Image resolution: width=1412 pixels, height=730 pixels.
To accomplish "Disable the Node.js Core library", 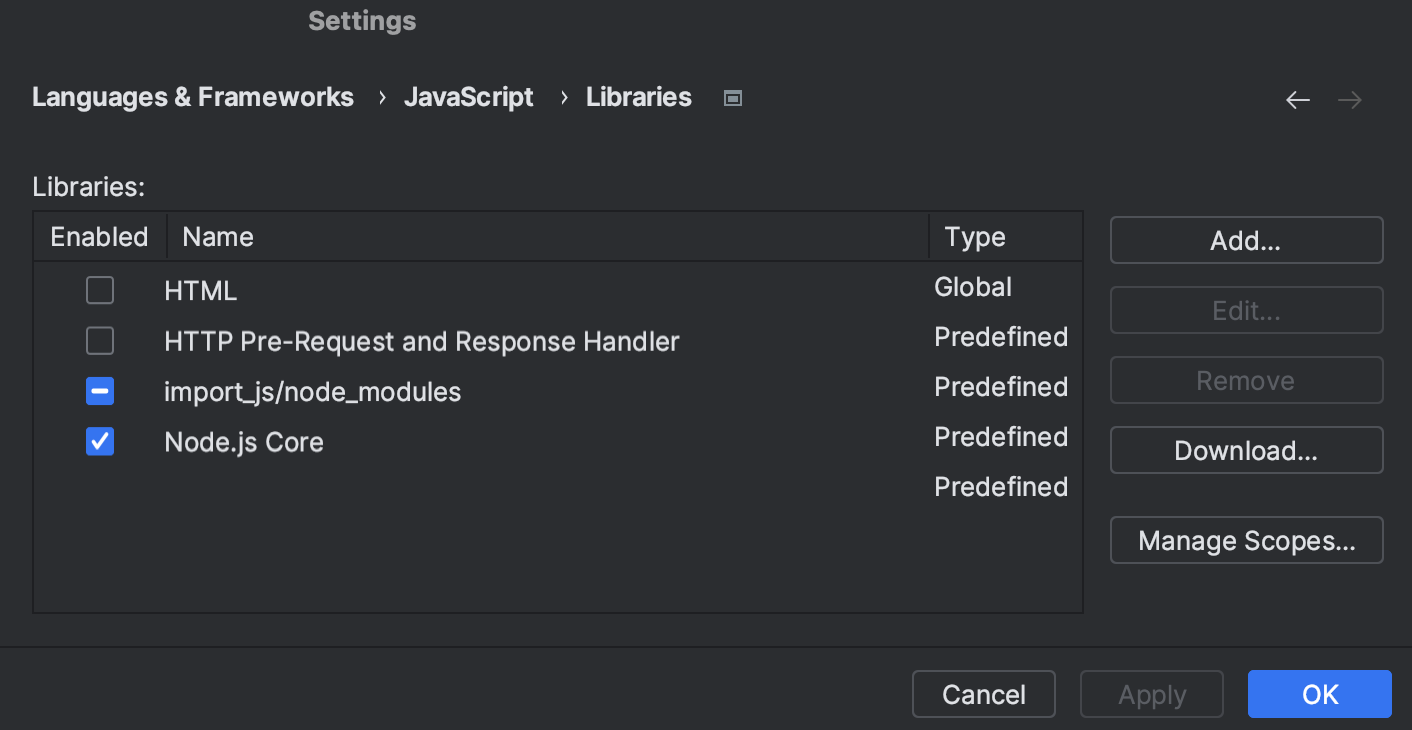I will 99,441.
